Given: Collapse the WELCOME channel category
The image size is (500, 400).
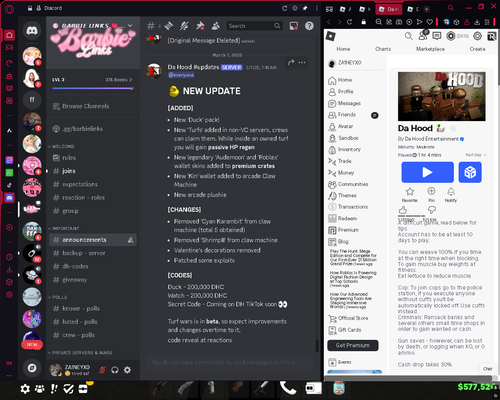Looking at the screenshot, I should pyautogui.click(x=62, y=146).
